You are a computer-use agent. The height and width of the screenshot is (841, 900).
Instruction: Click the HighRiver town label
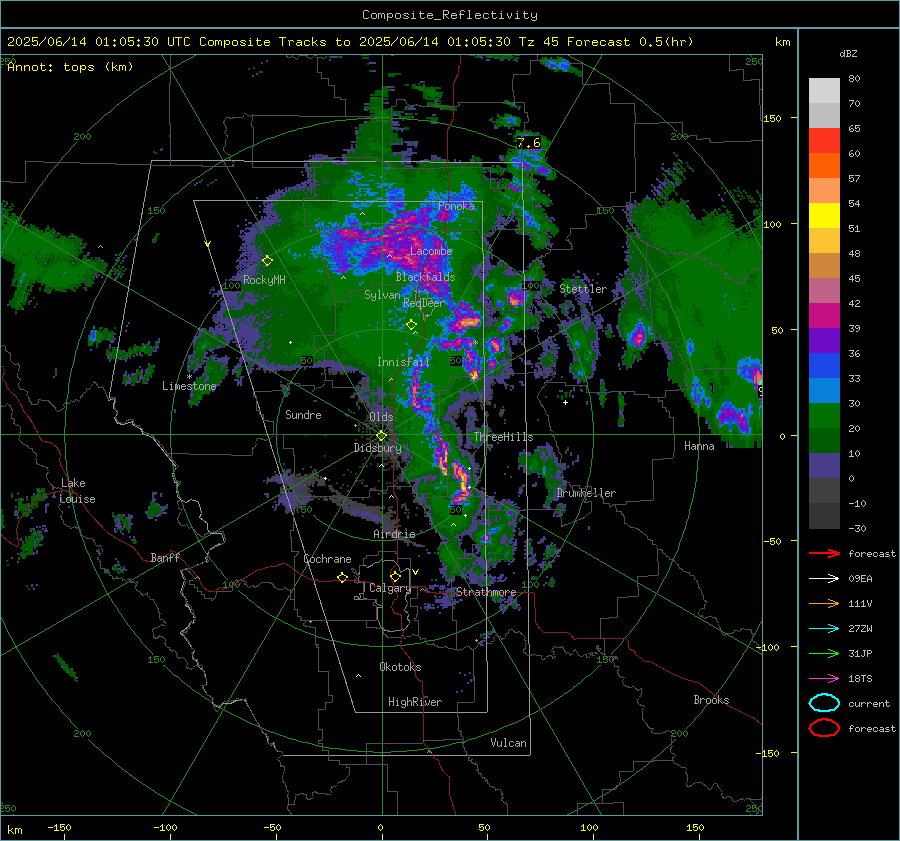click(x=415, y=702)
